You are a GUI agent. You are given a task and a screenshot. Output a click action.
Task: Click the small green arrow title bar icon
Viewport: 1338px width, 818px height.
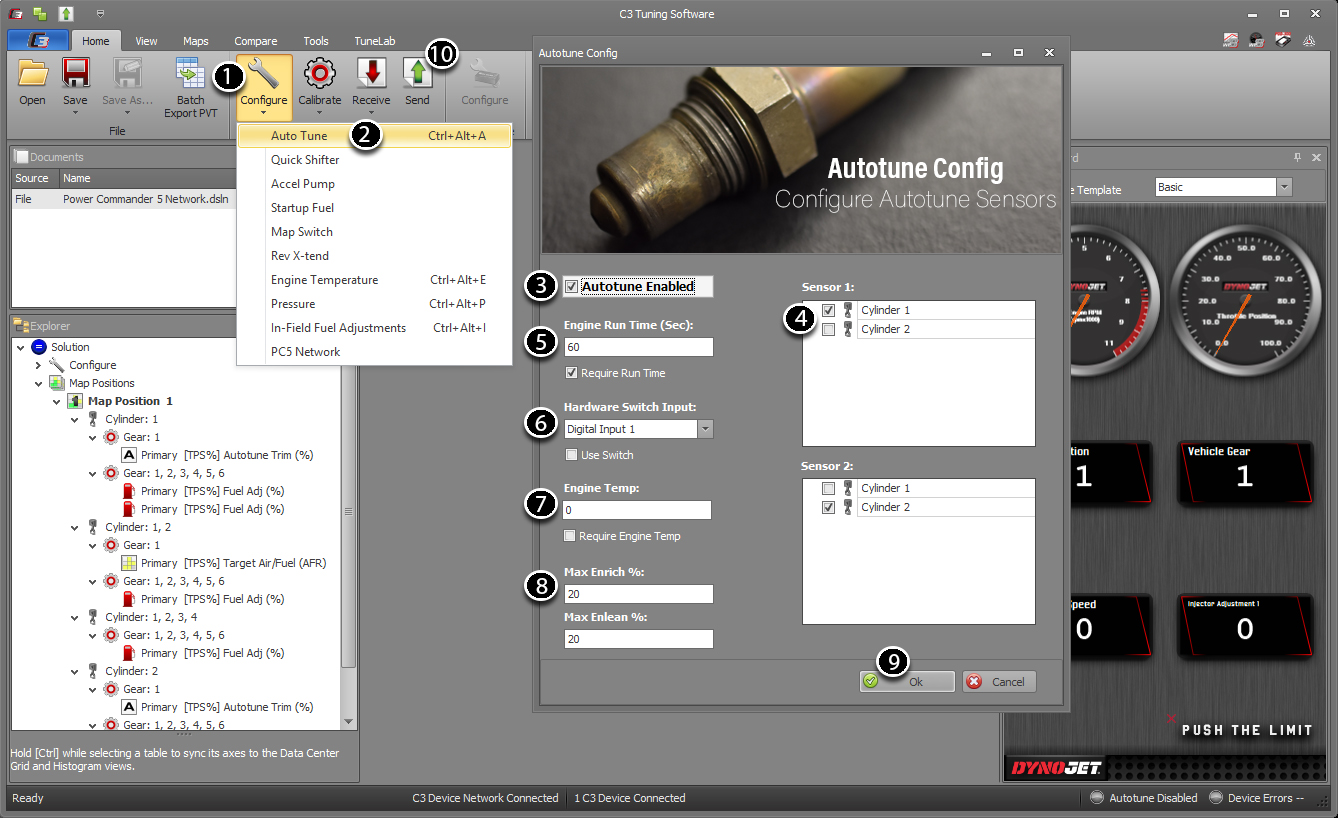pyautogui.click(x=65, y=14)
